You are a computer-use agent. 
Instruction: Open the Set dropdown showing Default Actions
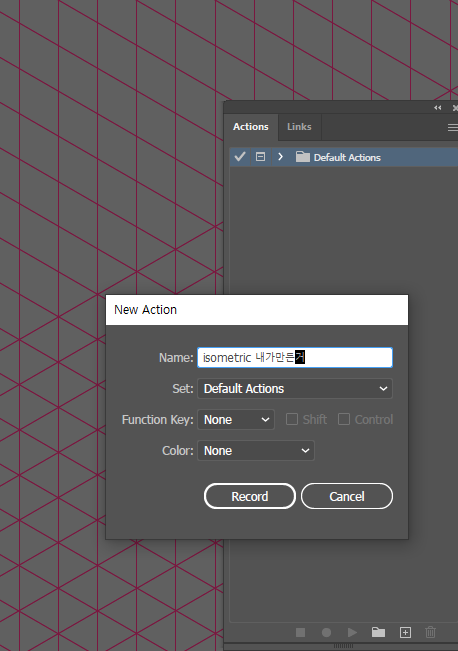(x=295, y=389)
